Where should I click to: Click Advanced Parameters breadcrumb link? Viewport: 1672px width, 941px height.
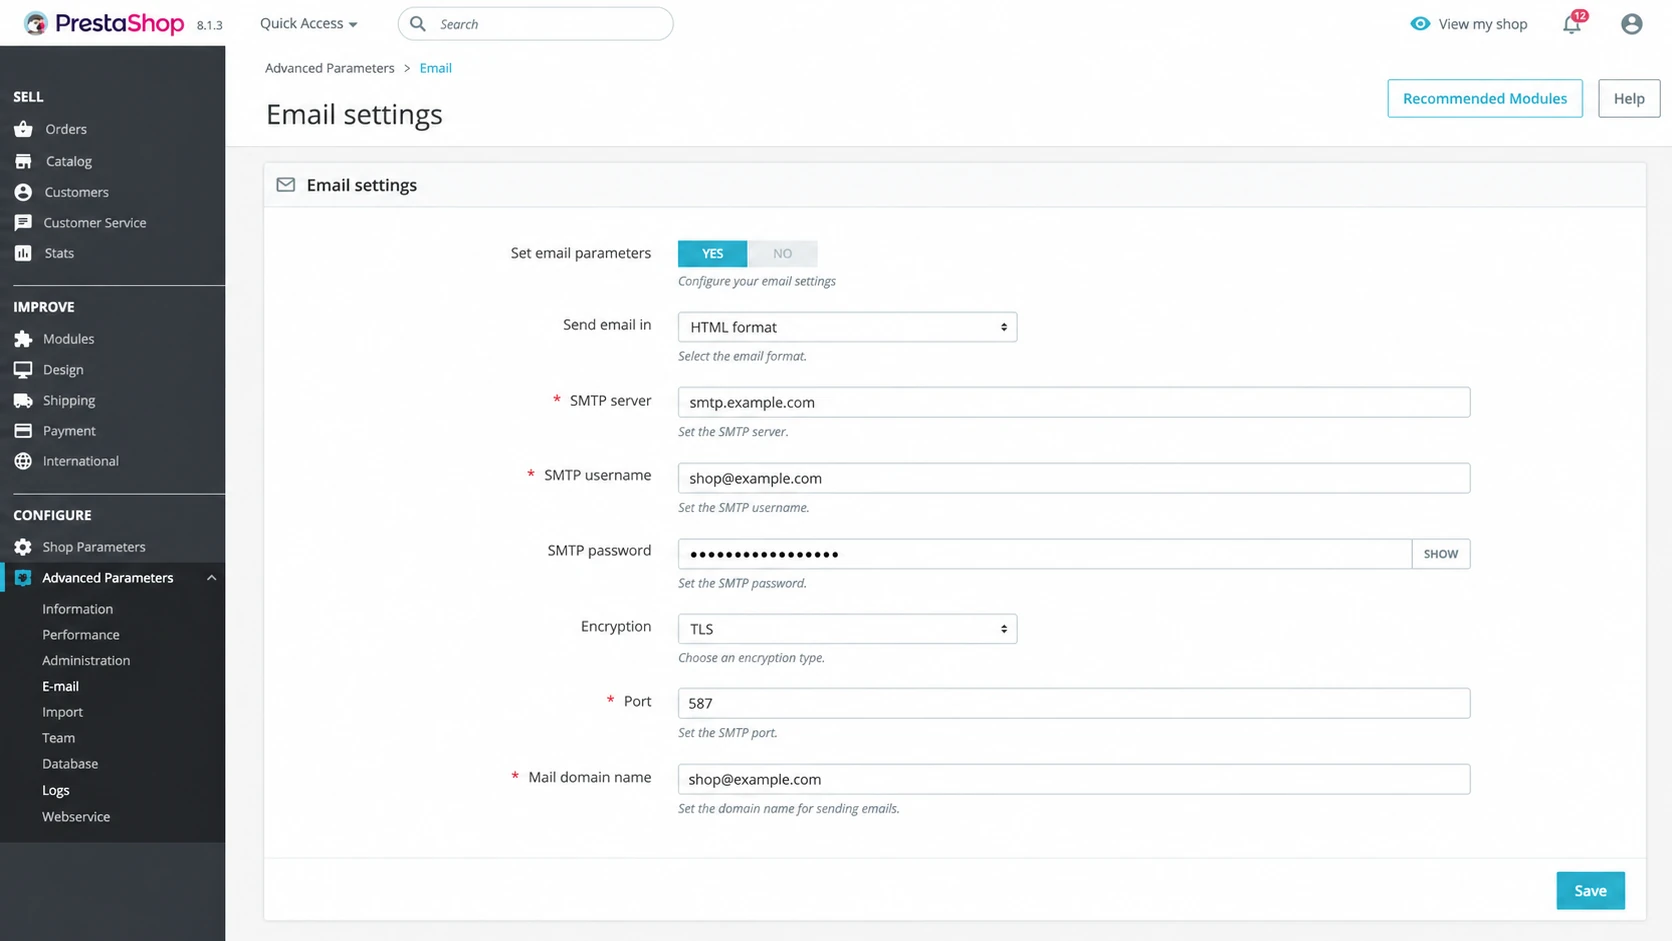tap(329, 68)
